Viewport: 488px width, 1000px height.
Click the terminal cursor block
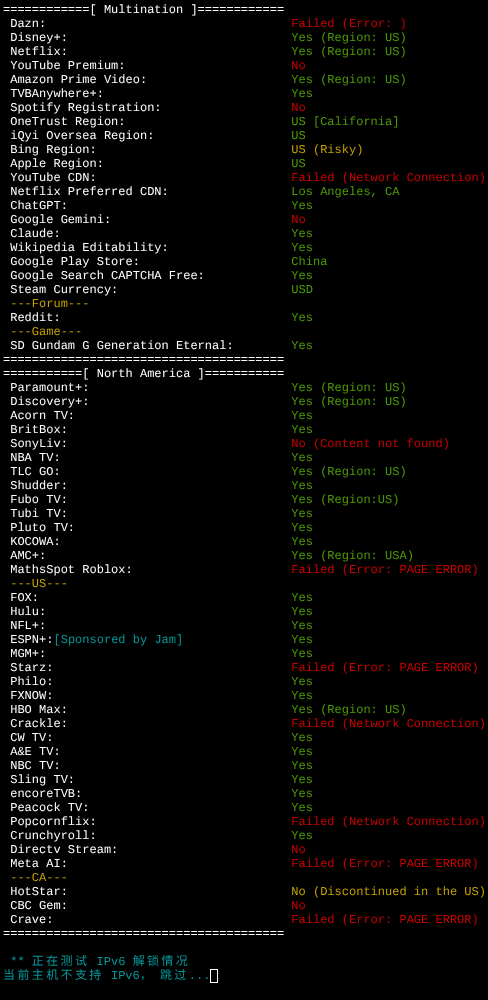[214, 976]
